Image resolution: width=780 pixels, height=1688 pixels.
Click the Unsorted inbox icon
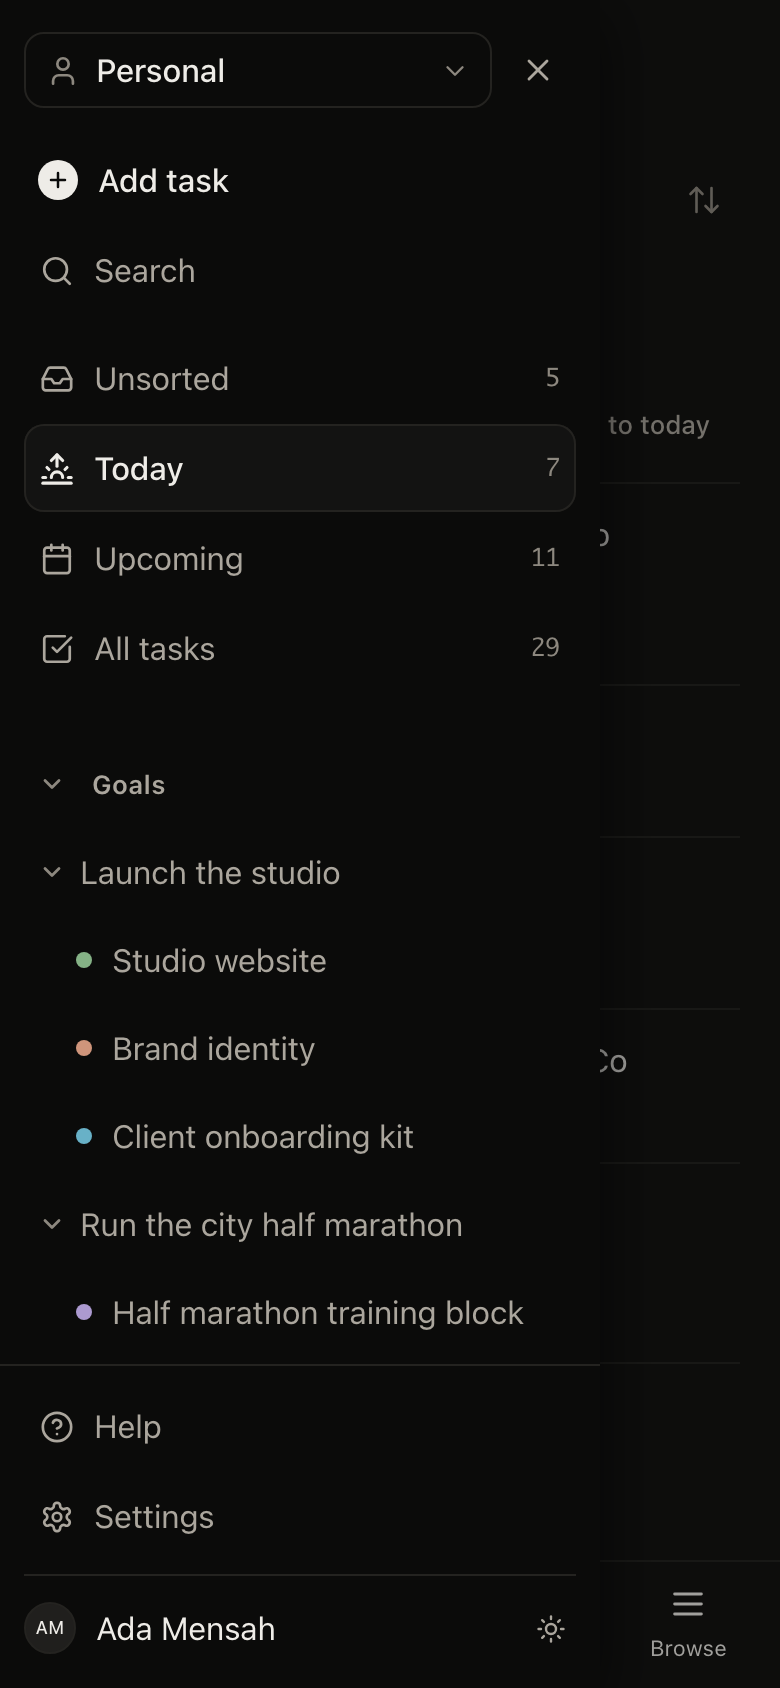tap(57, 379)
